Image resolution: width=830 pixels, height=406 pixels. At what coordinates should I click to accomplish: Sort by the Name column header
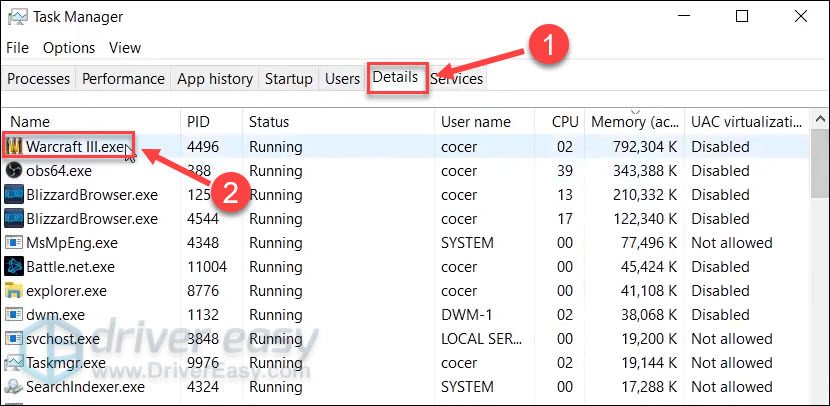[91, 122]
